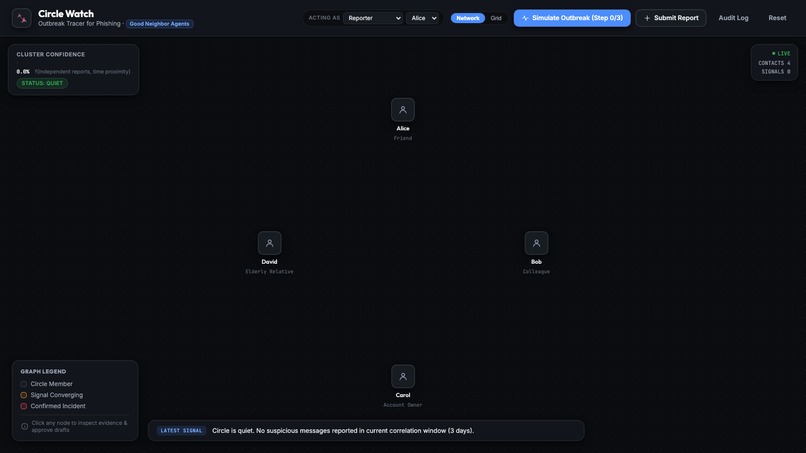Viewport: 806px width, 453px height.
Task: Click the 'GRAPH LEGEND' heading
Action: tap(43, 371)
